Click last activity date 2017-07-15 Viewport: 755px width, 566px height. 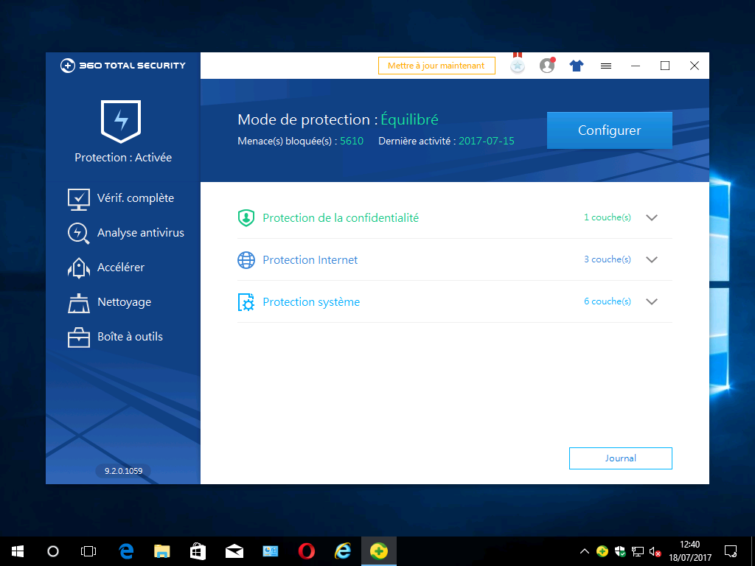point(486,141)
